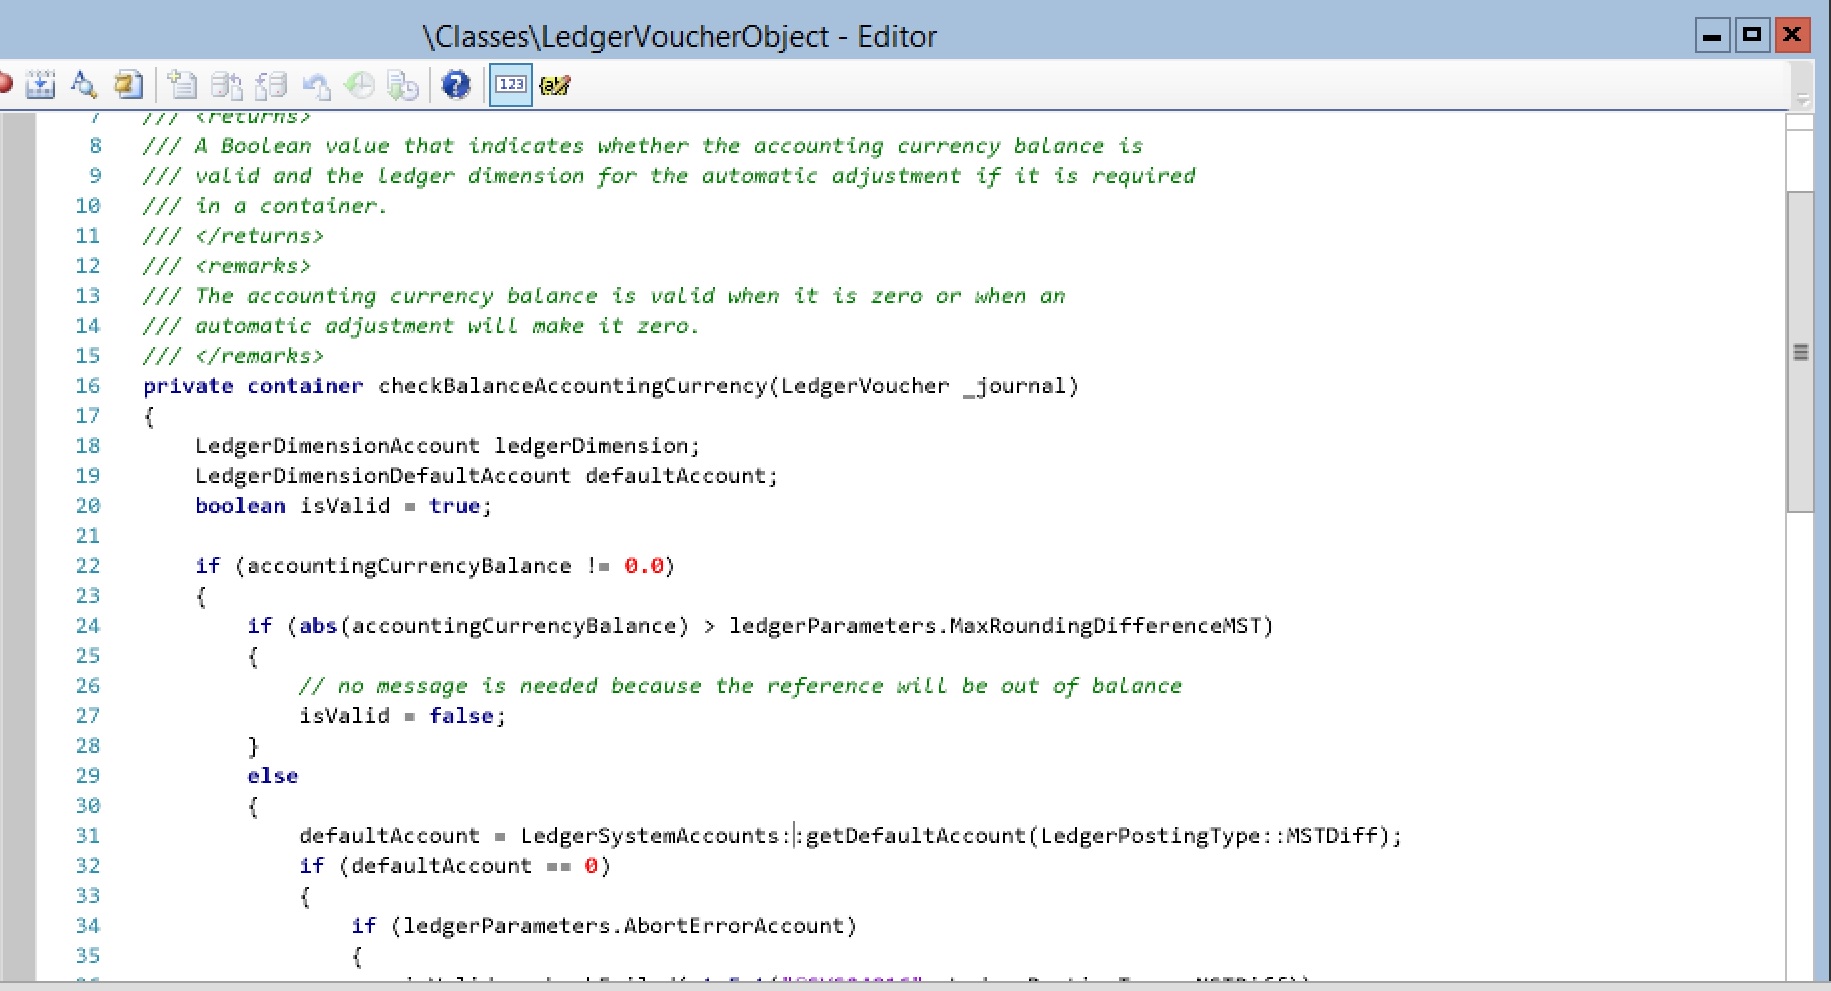Click the getDefaultAccount call on line 31
Viewport: 1831px width, 991px height.
(915, 836)
